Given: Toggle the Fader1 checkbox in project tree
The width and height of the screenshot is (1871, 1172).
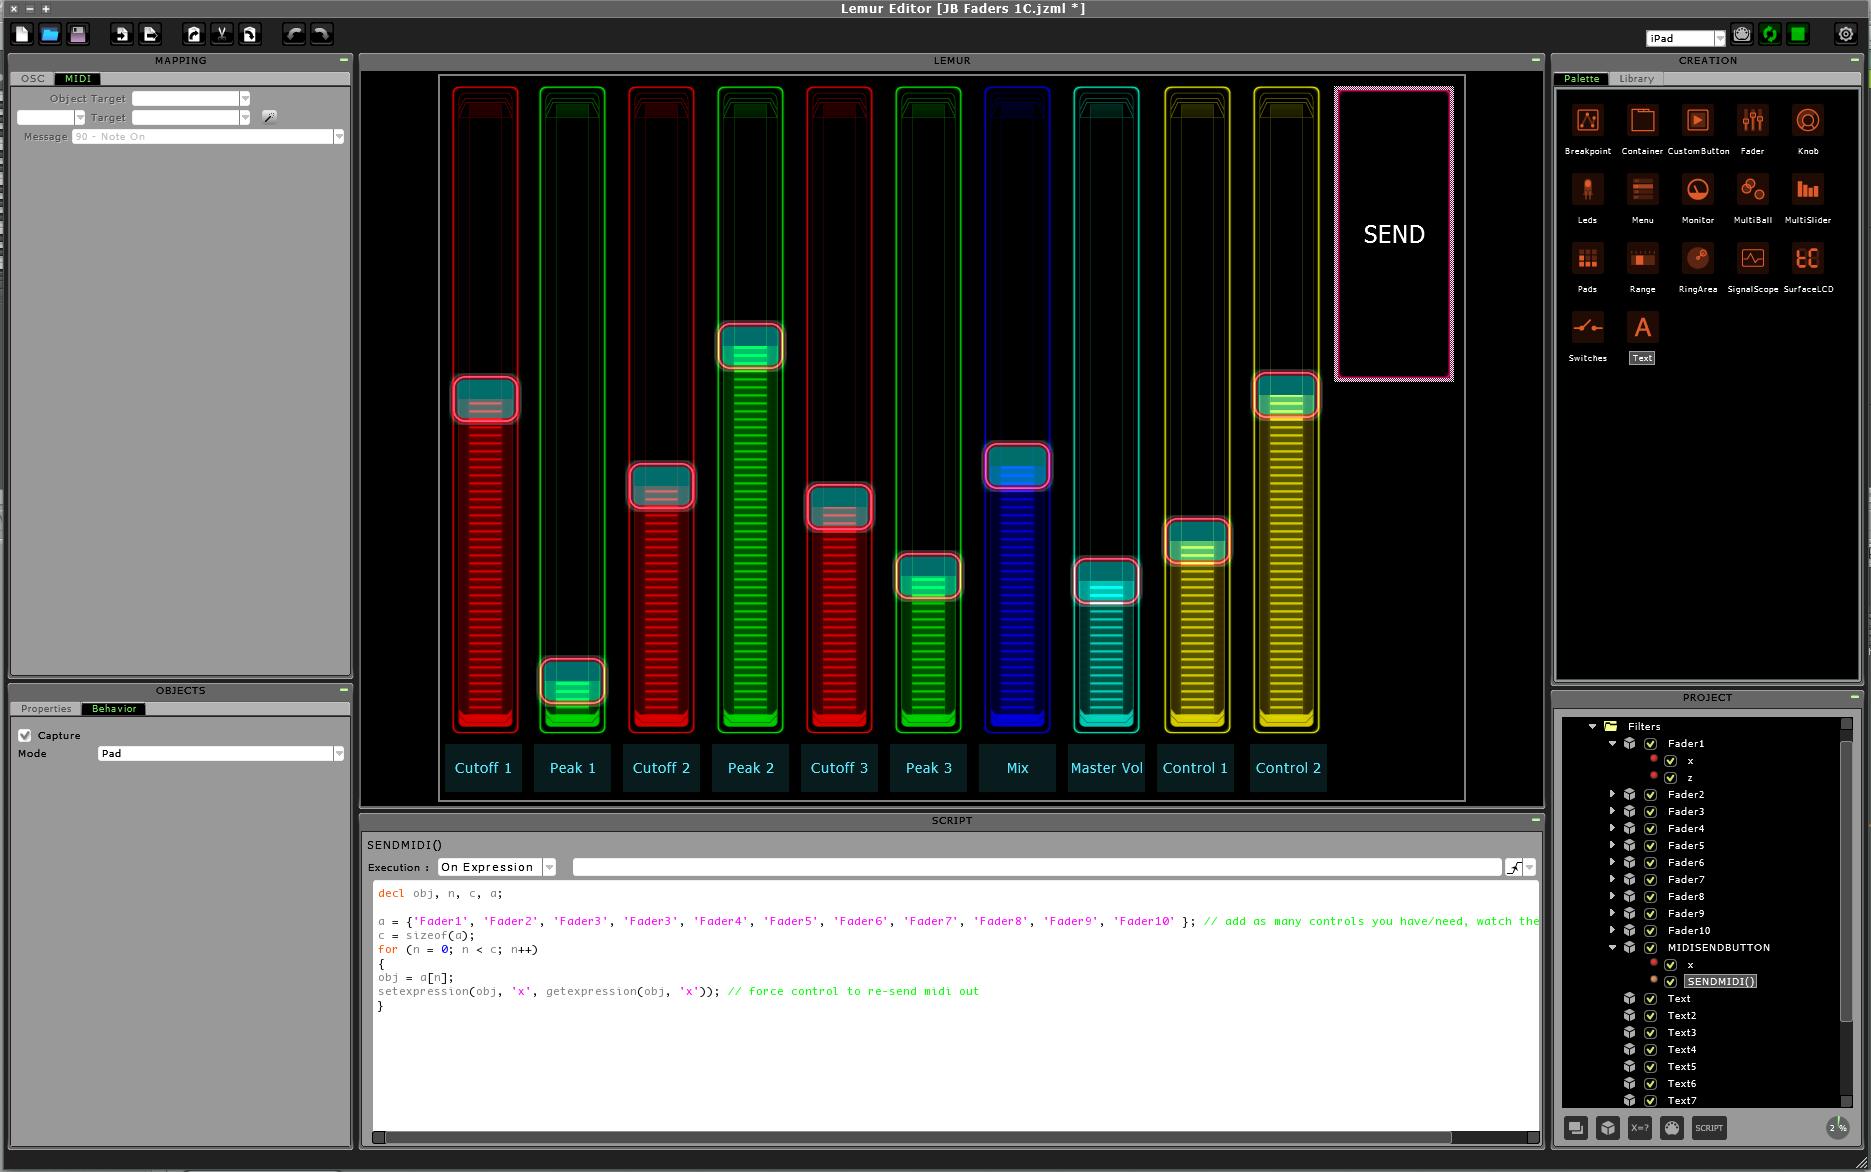Looking at the screenshot, I should [x=1651, y=744].
